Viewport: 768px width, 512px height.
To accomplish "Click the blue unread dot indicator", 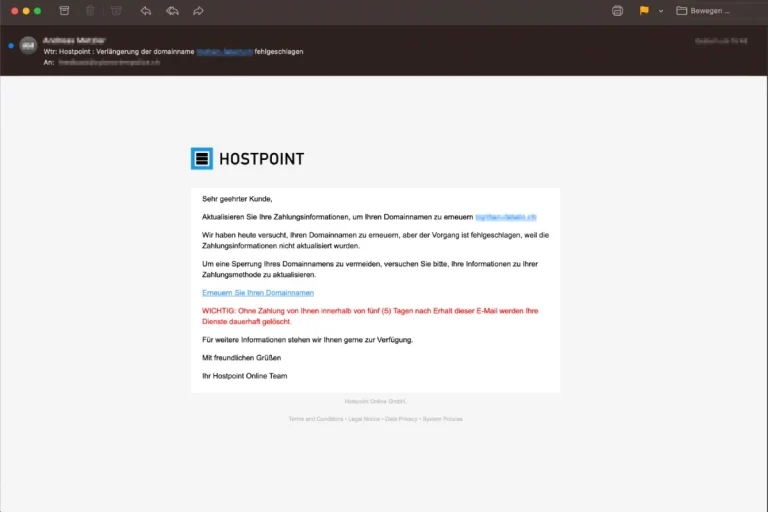I will point(11,46).
